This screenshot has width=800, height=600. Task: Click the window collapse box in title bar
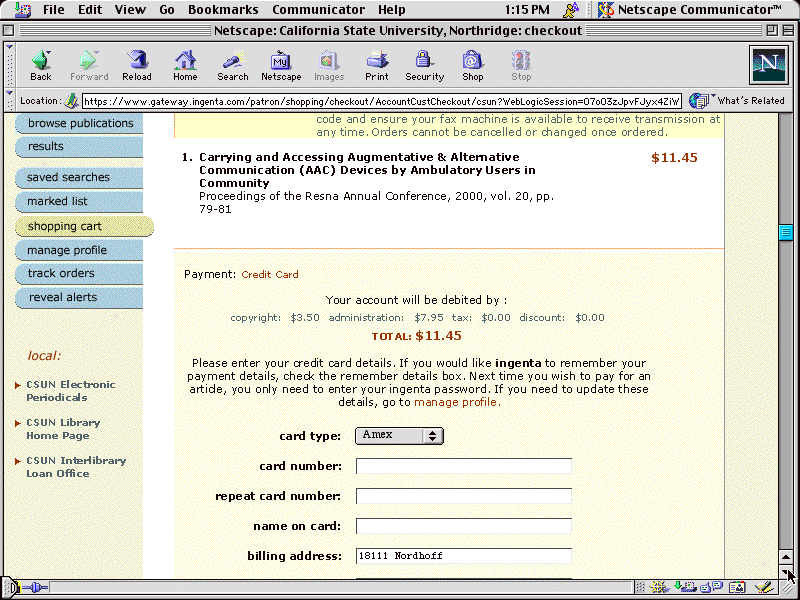click(x=788, y=31)
